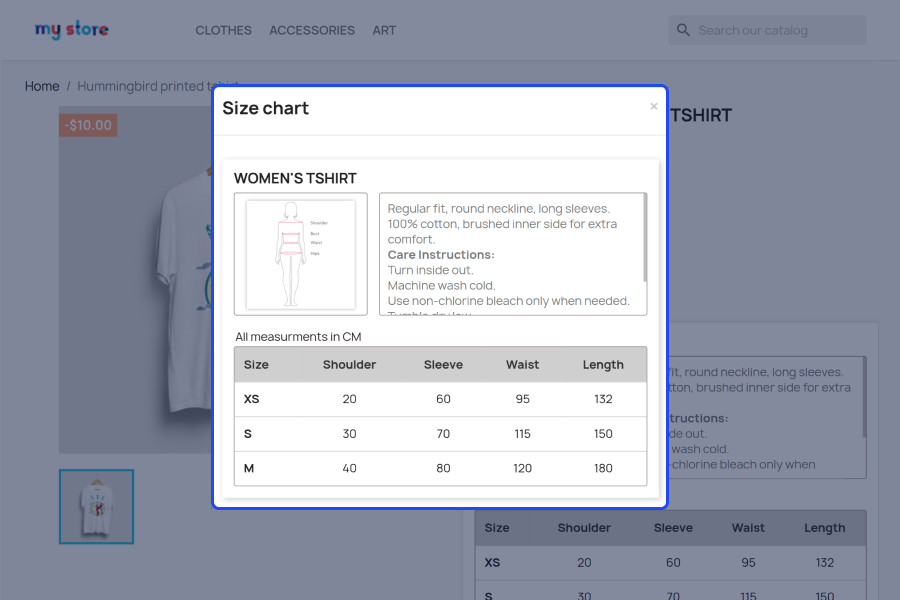Go to Home breadcrumb link

42,86
